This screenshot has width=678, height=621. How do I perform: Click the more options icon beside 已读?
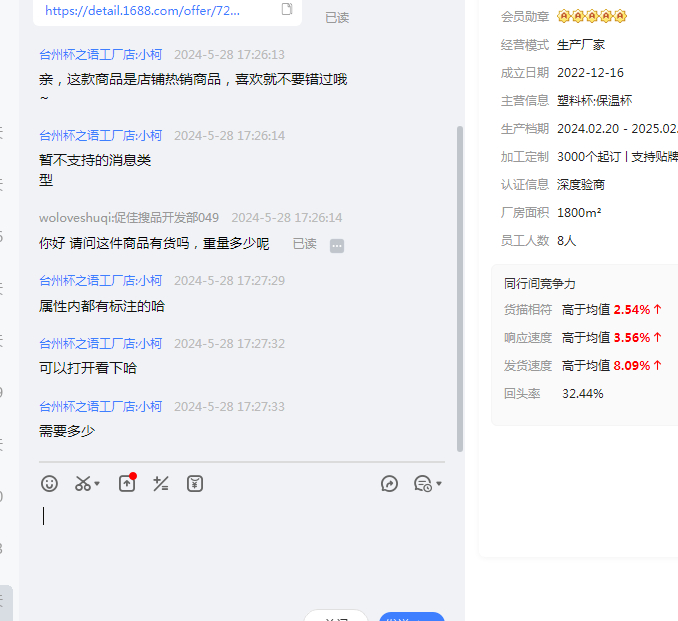click(337, 245)
